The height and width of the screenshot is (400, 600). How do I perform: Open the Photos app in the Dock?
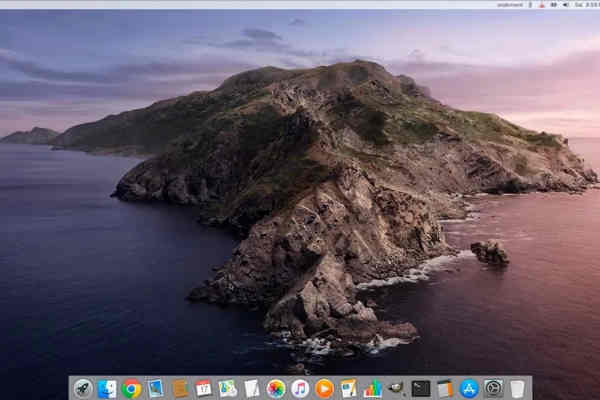coord(276,389)
